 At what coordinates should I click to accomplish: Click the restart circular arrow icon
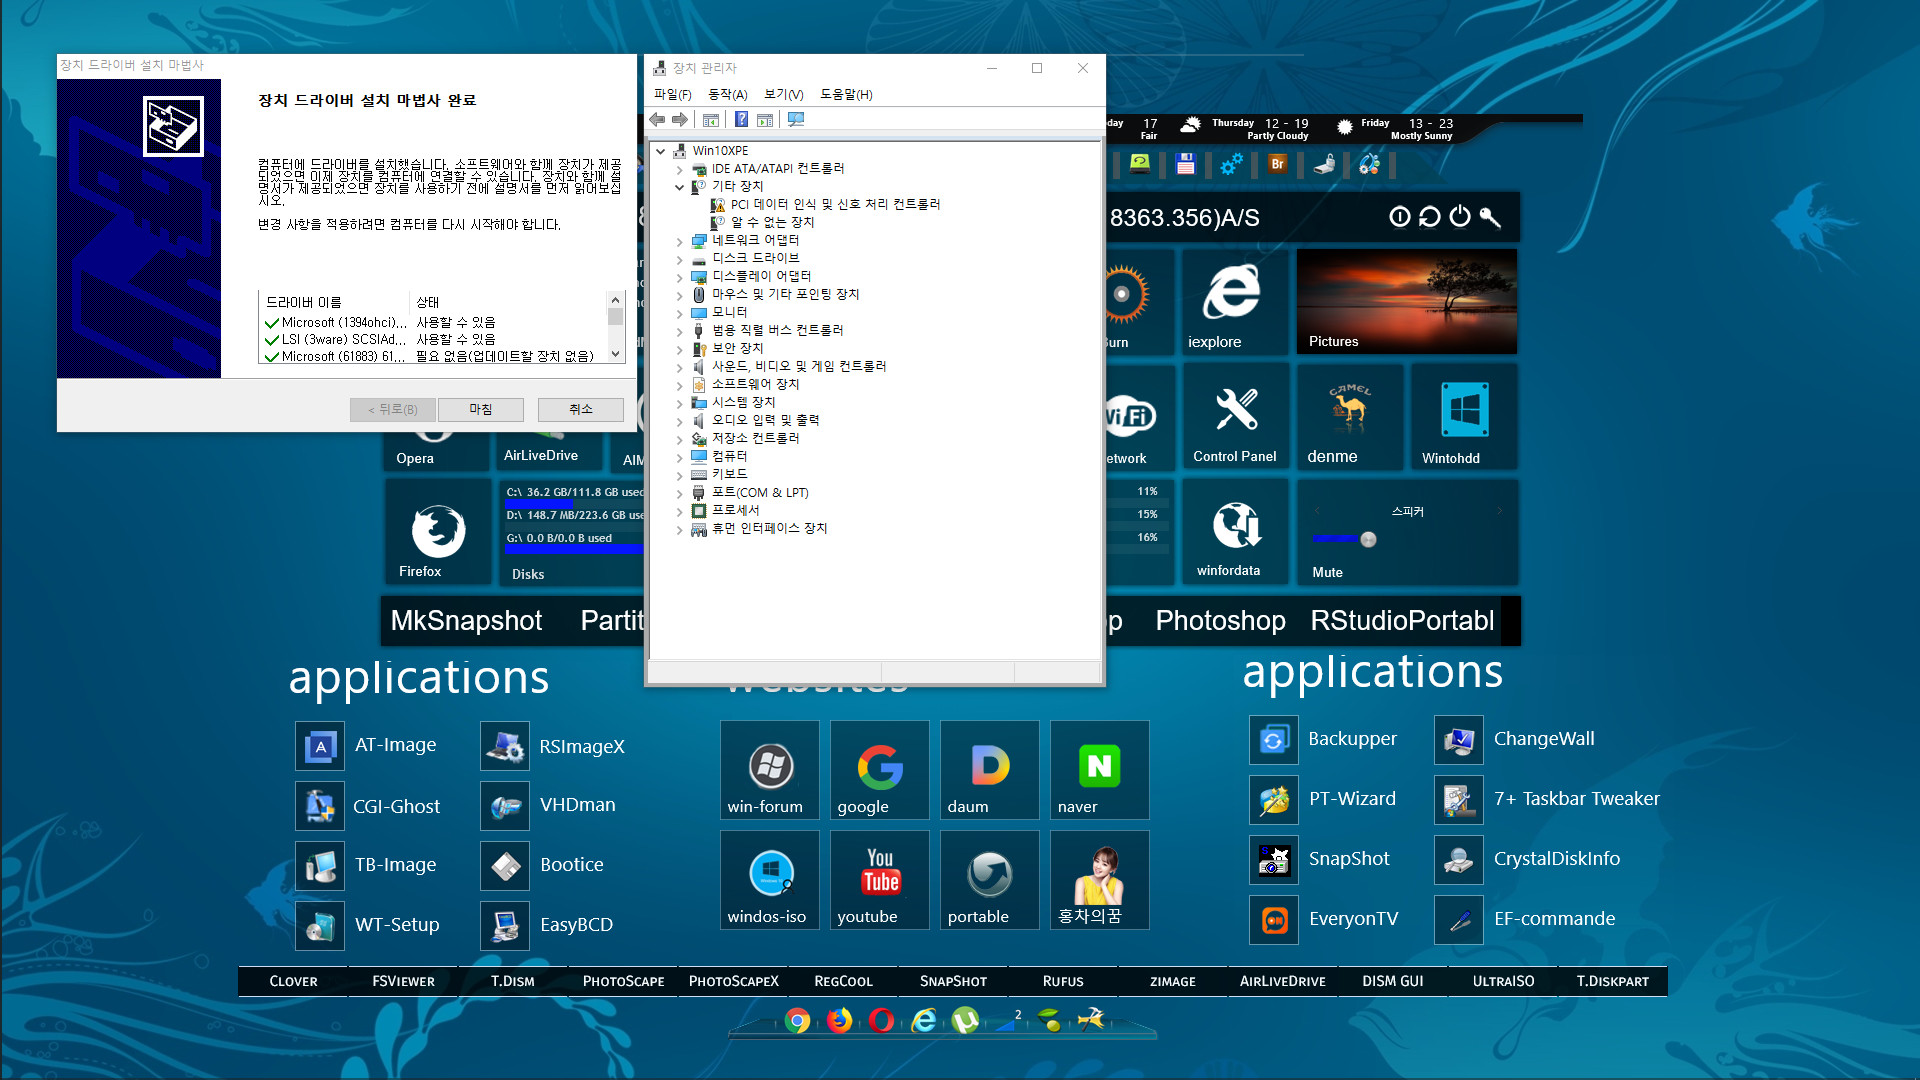1430,216
